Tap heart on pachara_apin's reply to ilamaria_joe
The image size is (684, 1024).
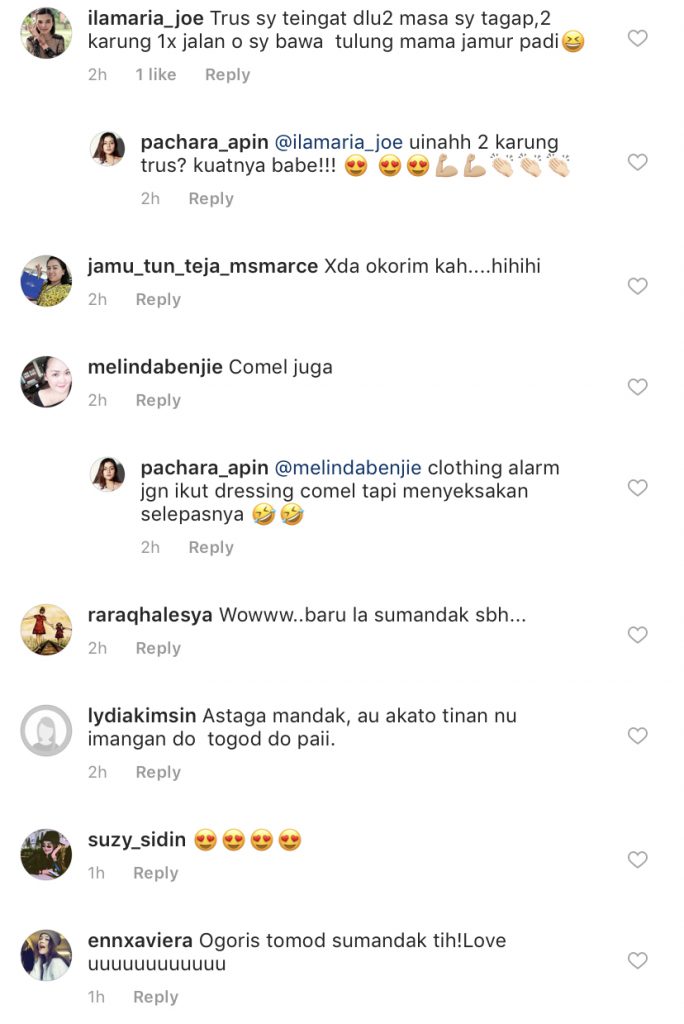[637, 162]
